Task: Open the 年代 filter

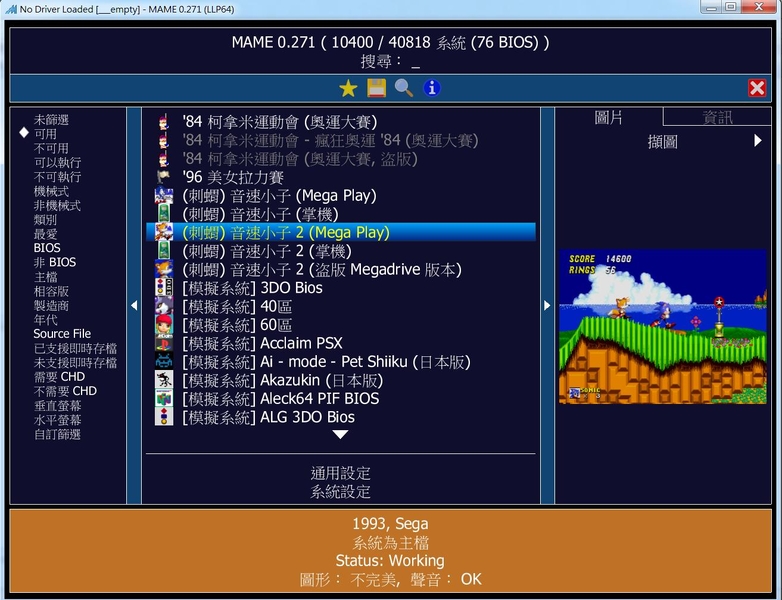Action: pos(45,320)
